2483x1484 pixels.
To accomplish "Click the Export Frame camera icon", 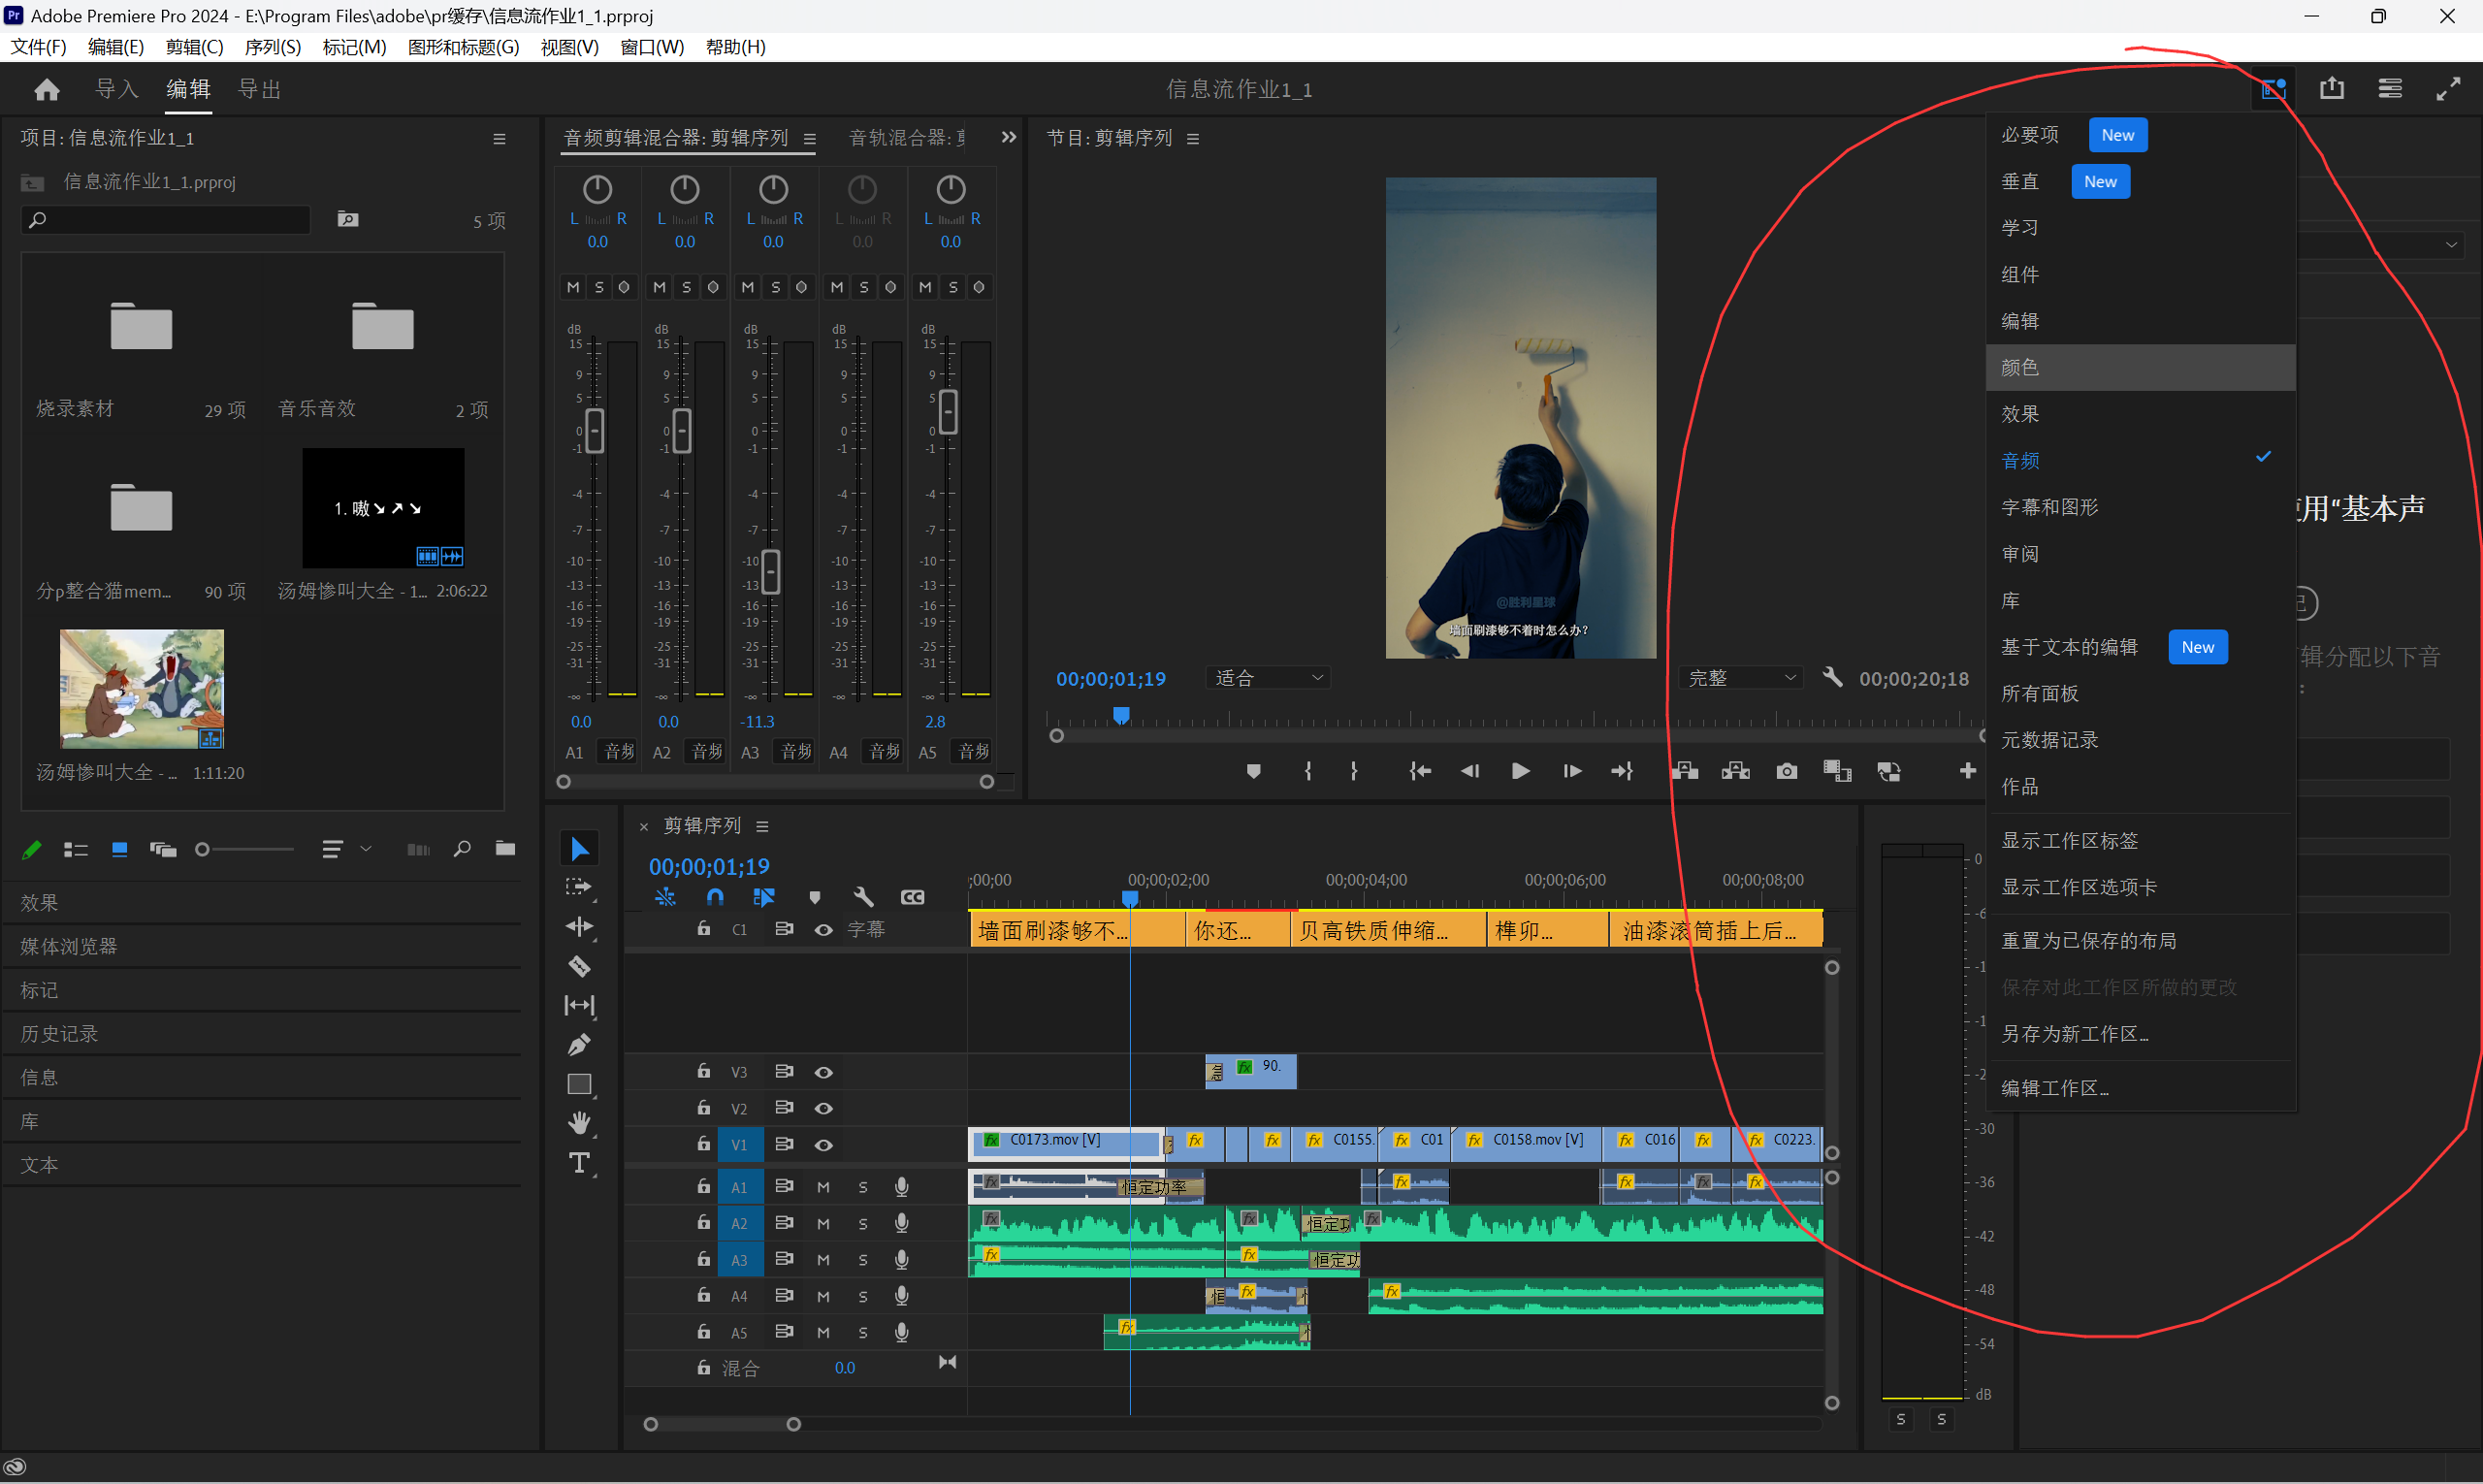I will [1786, 771].
